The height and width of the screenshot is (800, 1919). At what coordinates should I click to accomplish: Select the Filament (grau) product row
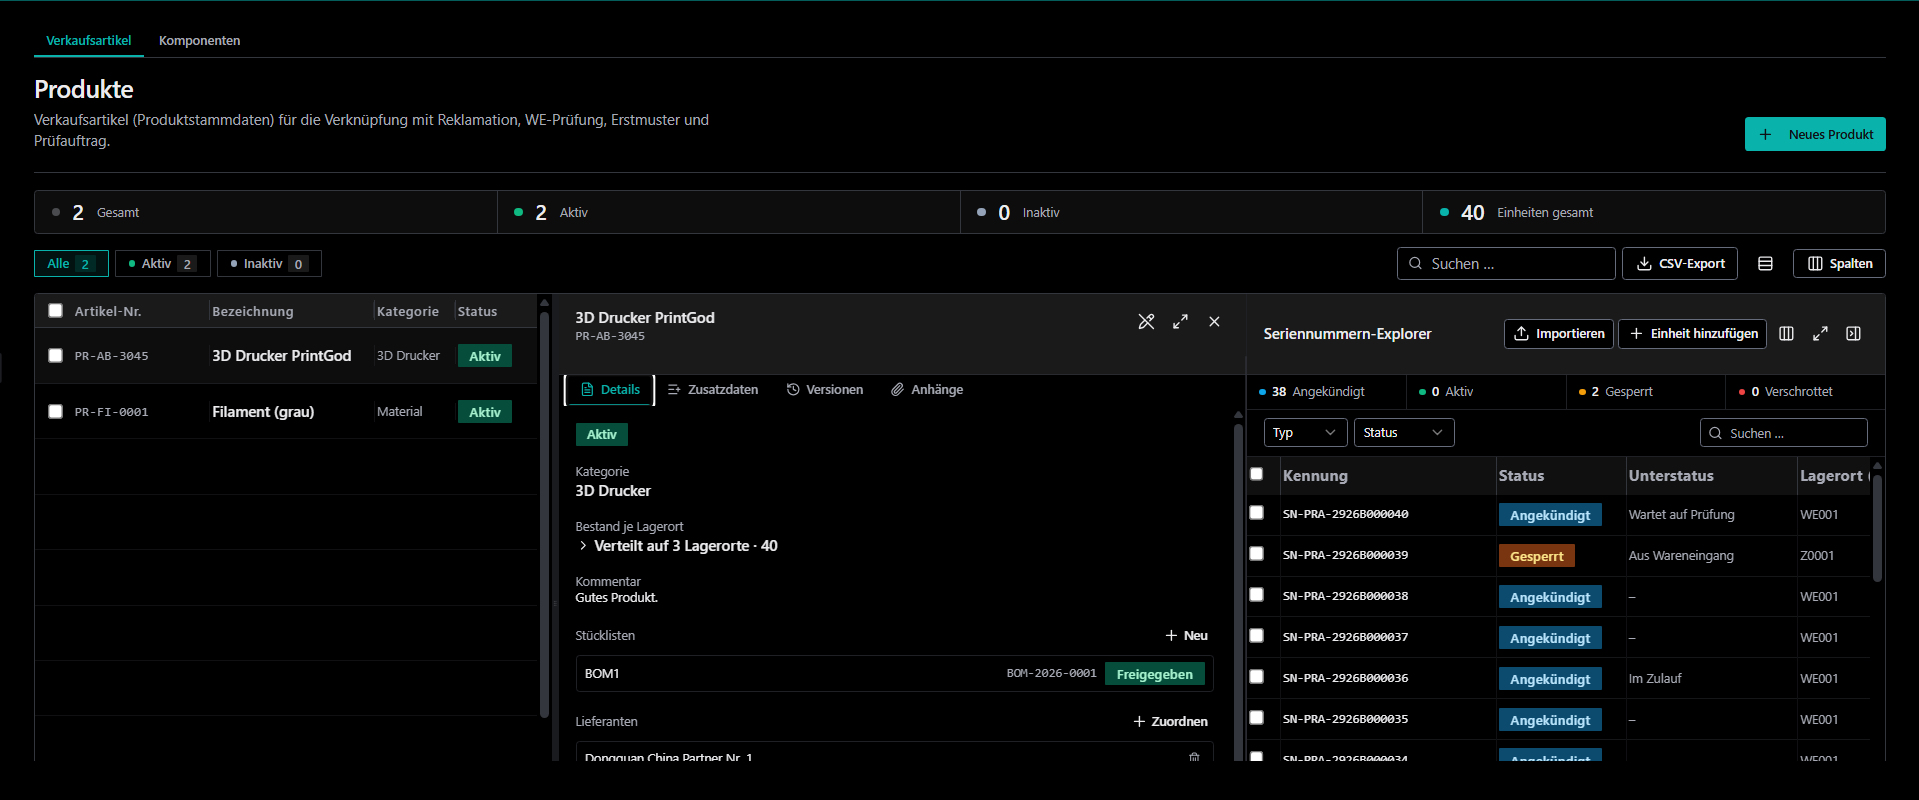click(x=286, y=412)
